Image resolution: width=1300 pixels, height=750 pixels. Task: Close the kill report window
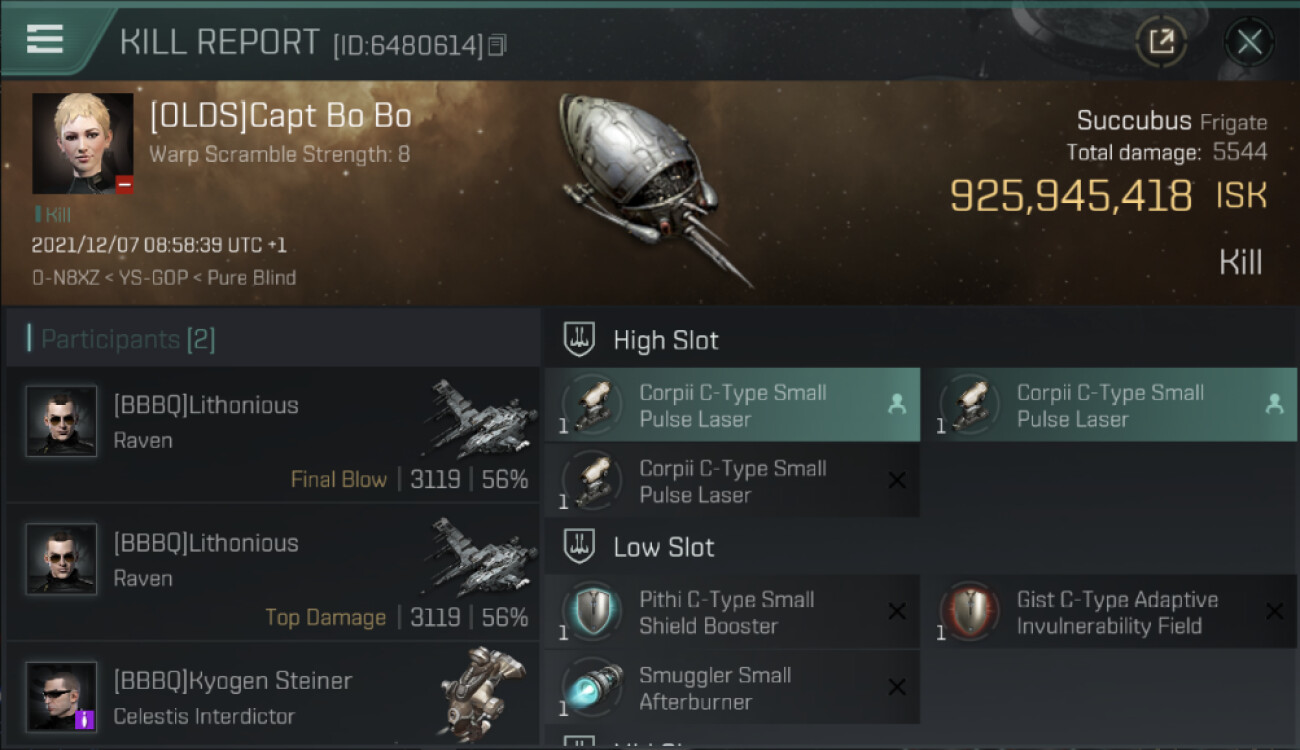[1249, 42]
